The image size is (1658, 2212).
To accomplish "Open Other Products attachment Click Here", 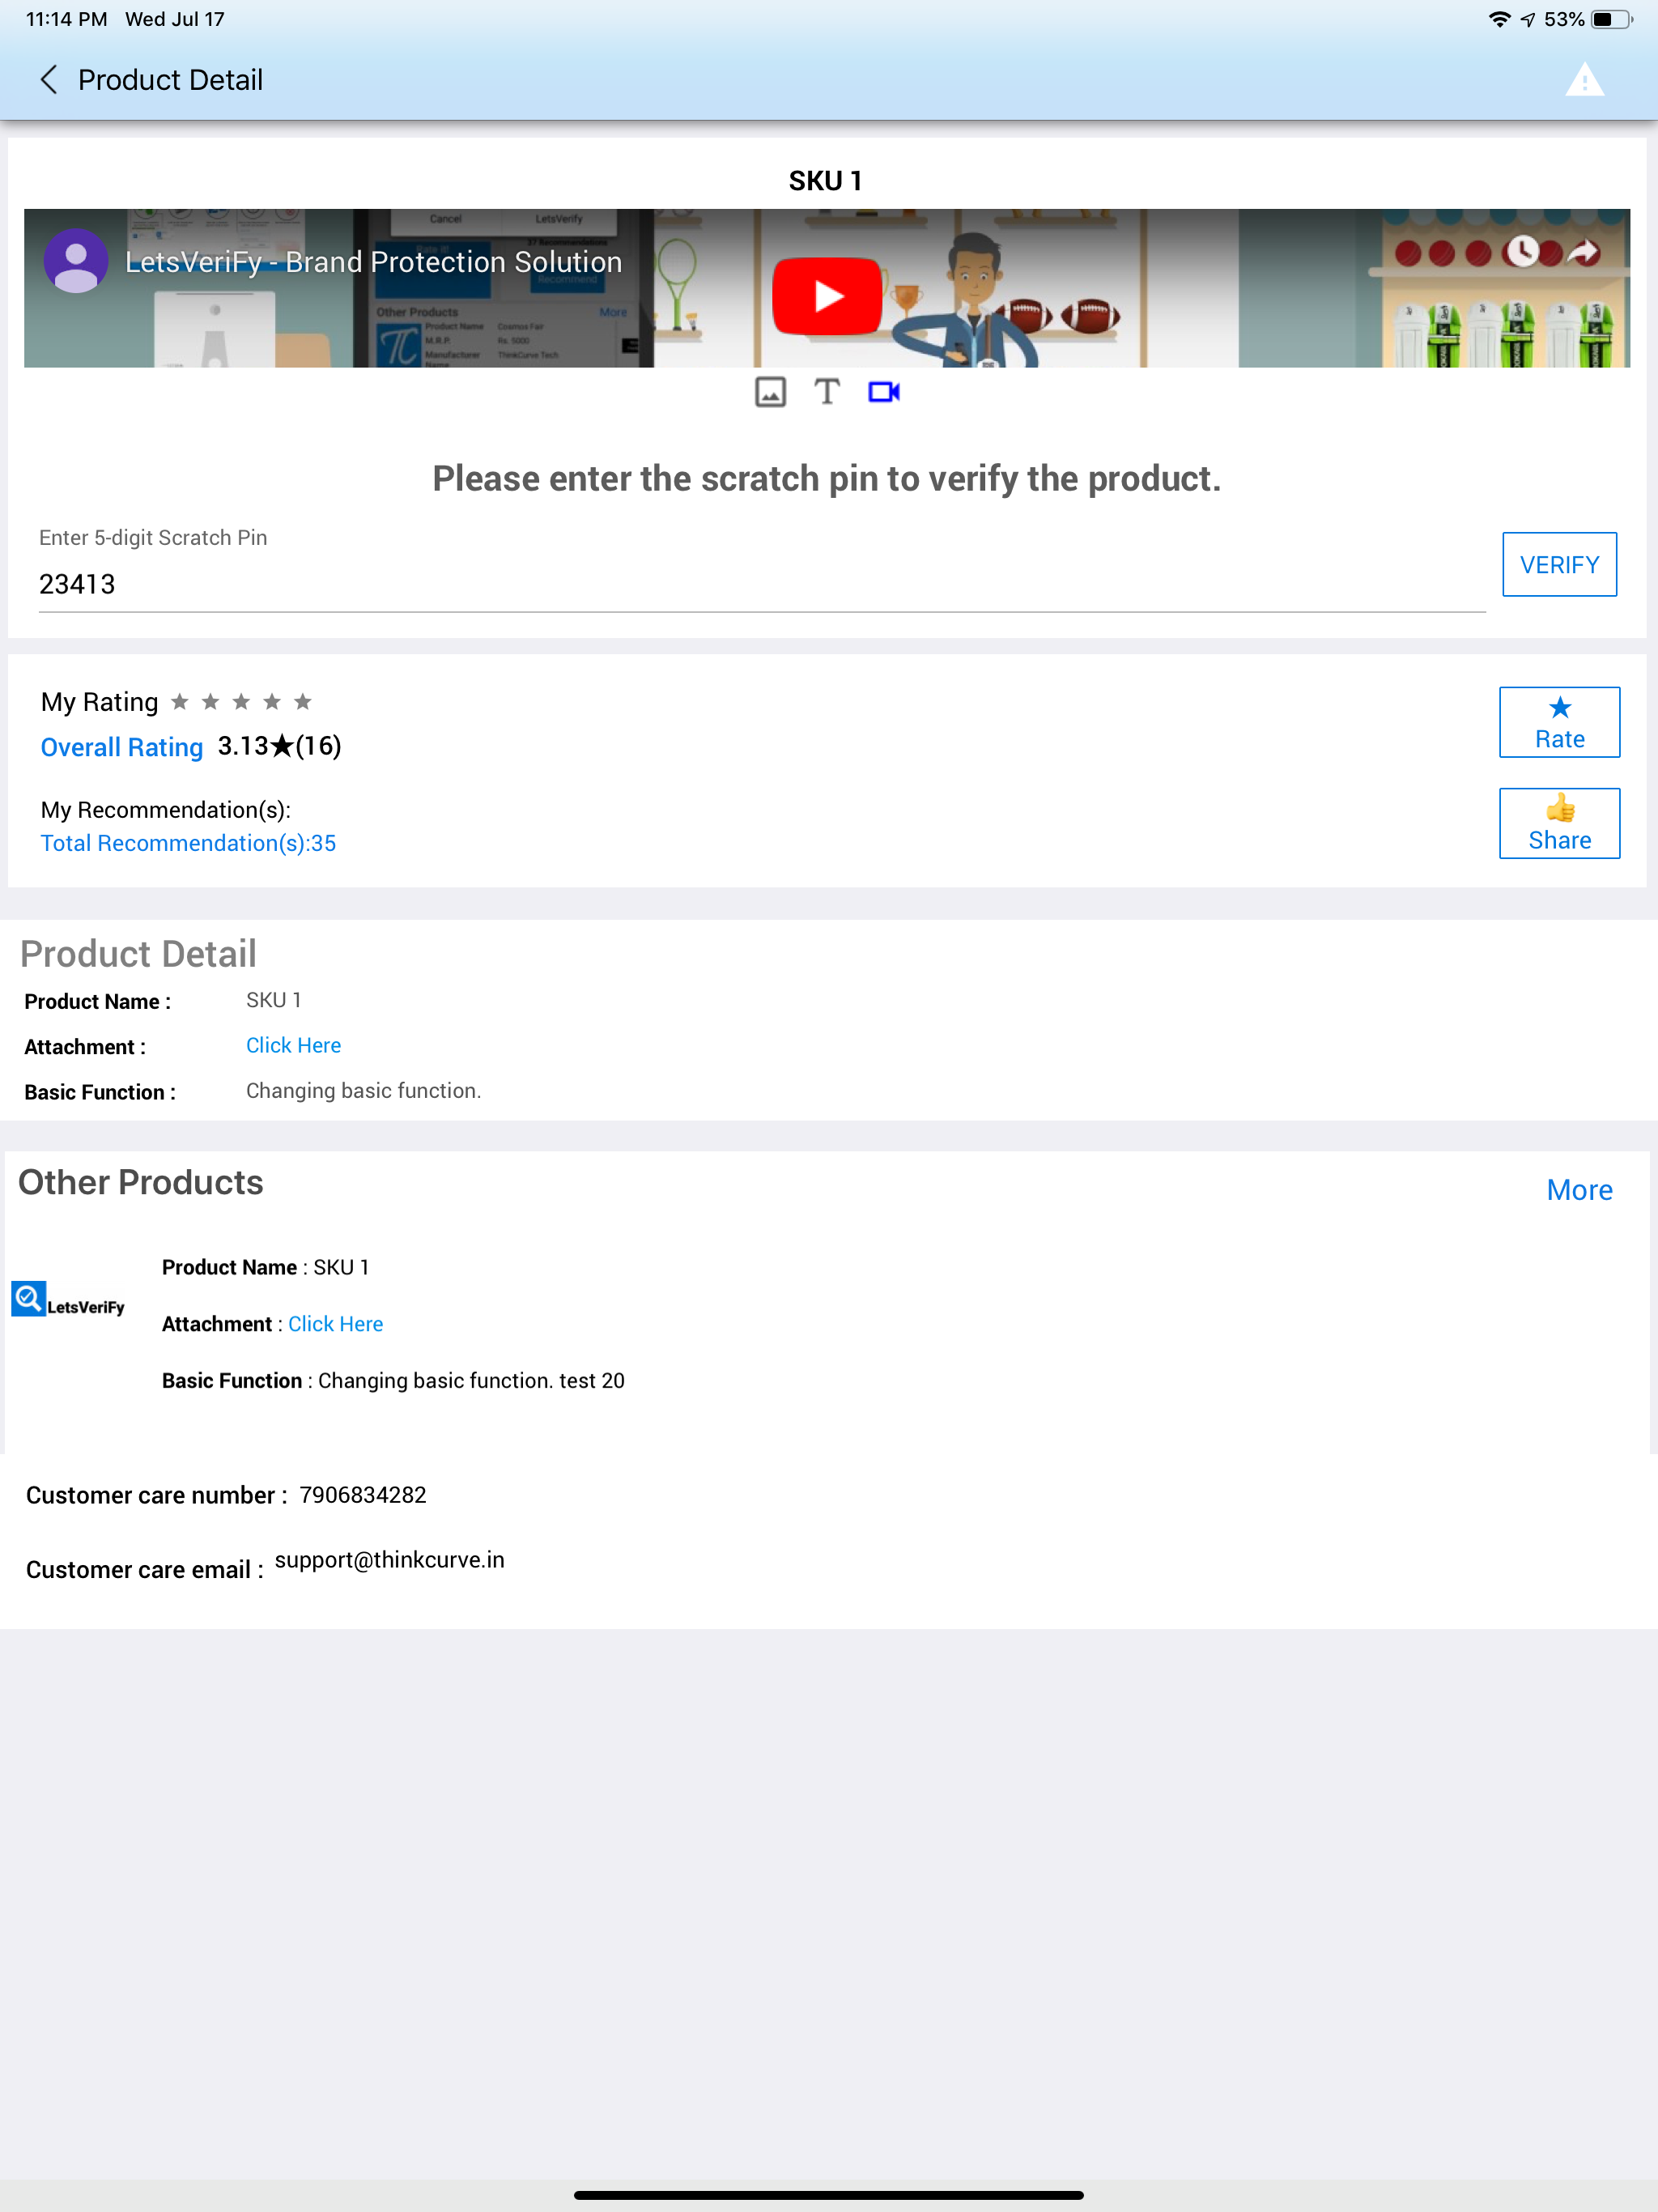I will 335,1324.
